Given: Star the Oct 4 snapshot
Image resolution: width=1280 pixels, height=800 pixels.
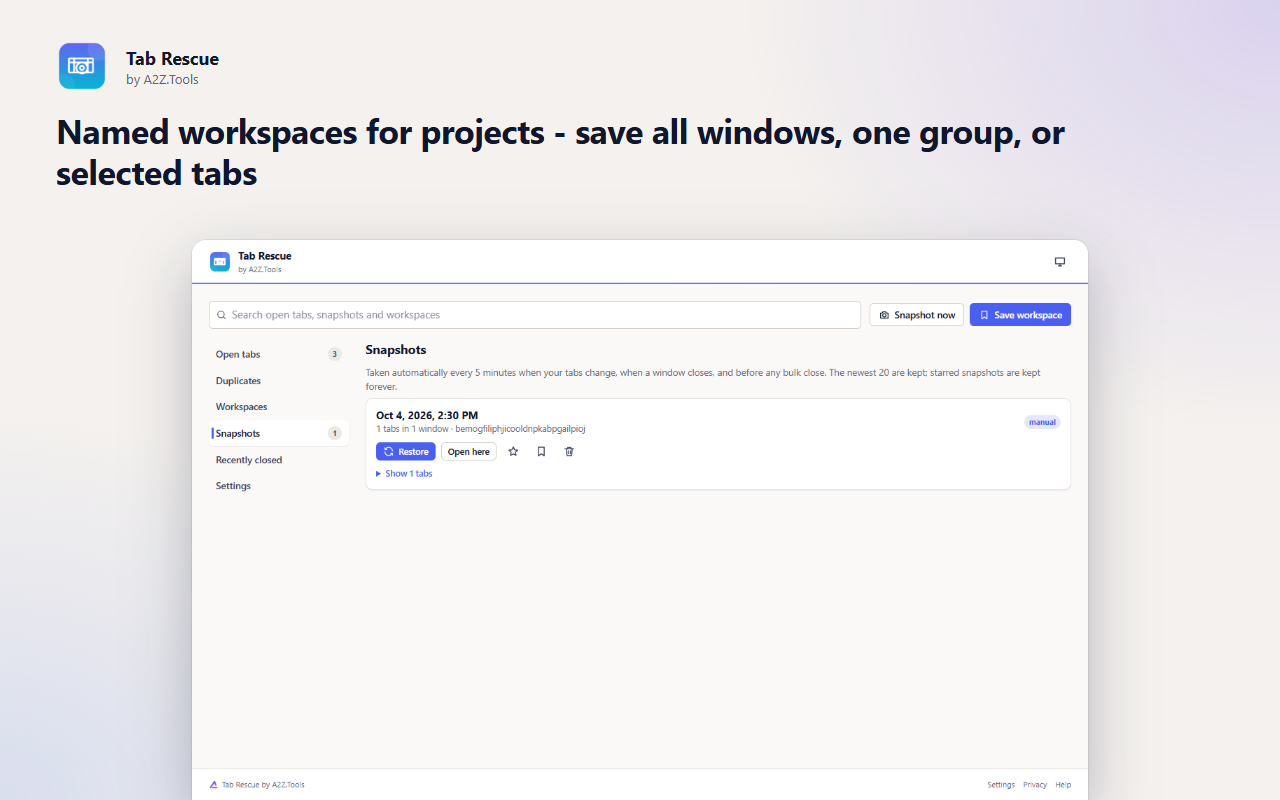Looking at the screenshot, I should (513, 452).
